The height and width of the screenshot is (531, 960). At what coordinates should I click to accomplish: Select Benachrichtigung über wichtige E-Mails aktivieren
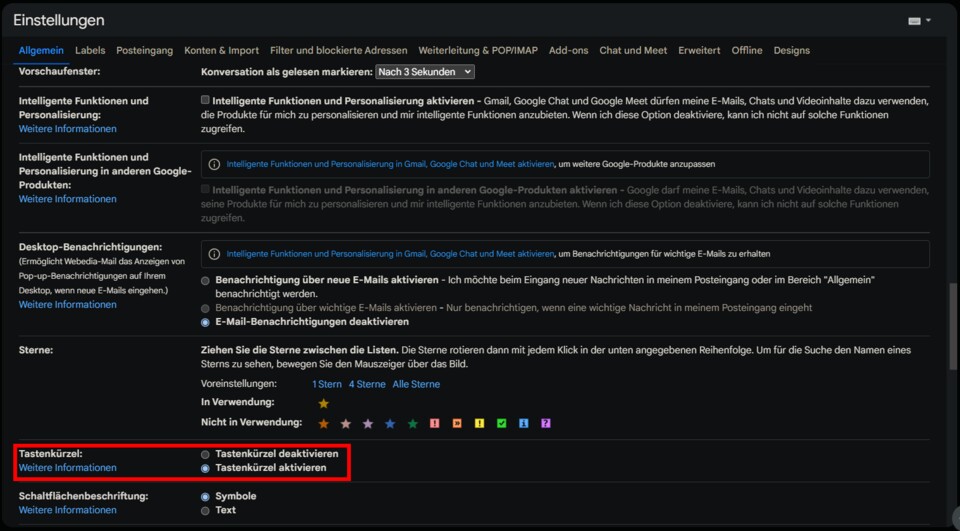click(205, 308)
